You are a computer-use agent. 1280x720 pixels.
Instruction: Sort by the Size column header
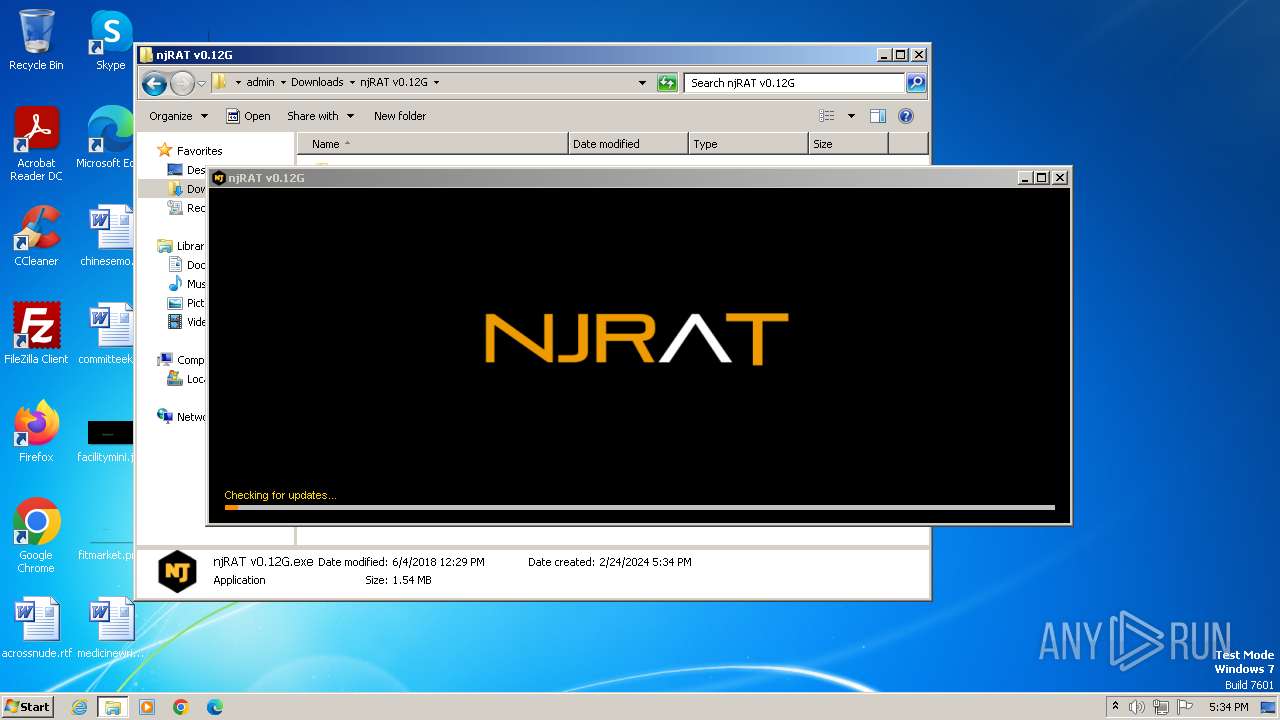pos(848,144)
